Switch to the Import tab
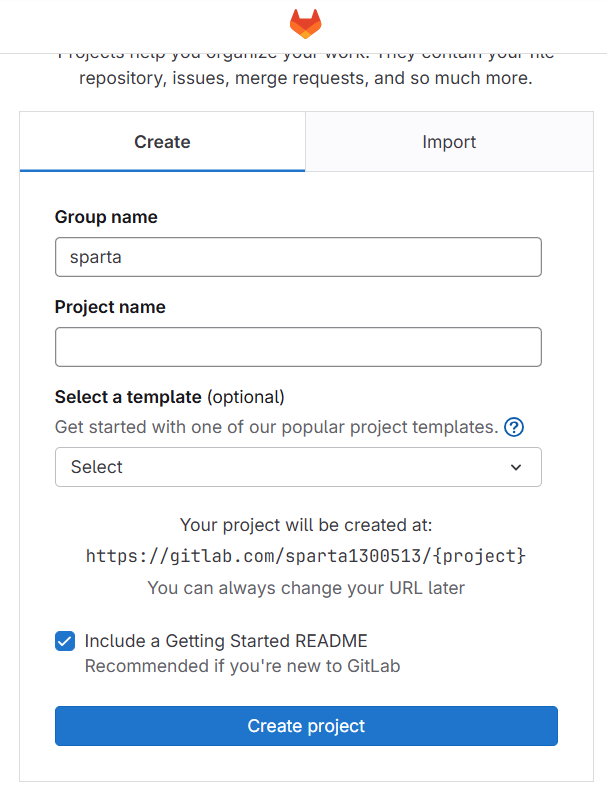Viewport: 607px width, 805px height. pyautogui.click(x=449, y=142)
